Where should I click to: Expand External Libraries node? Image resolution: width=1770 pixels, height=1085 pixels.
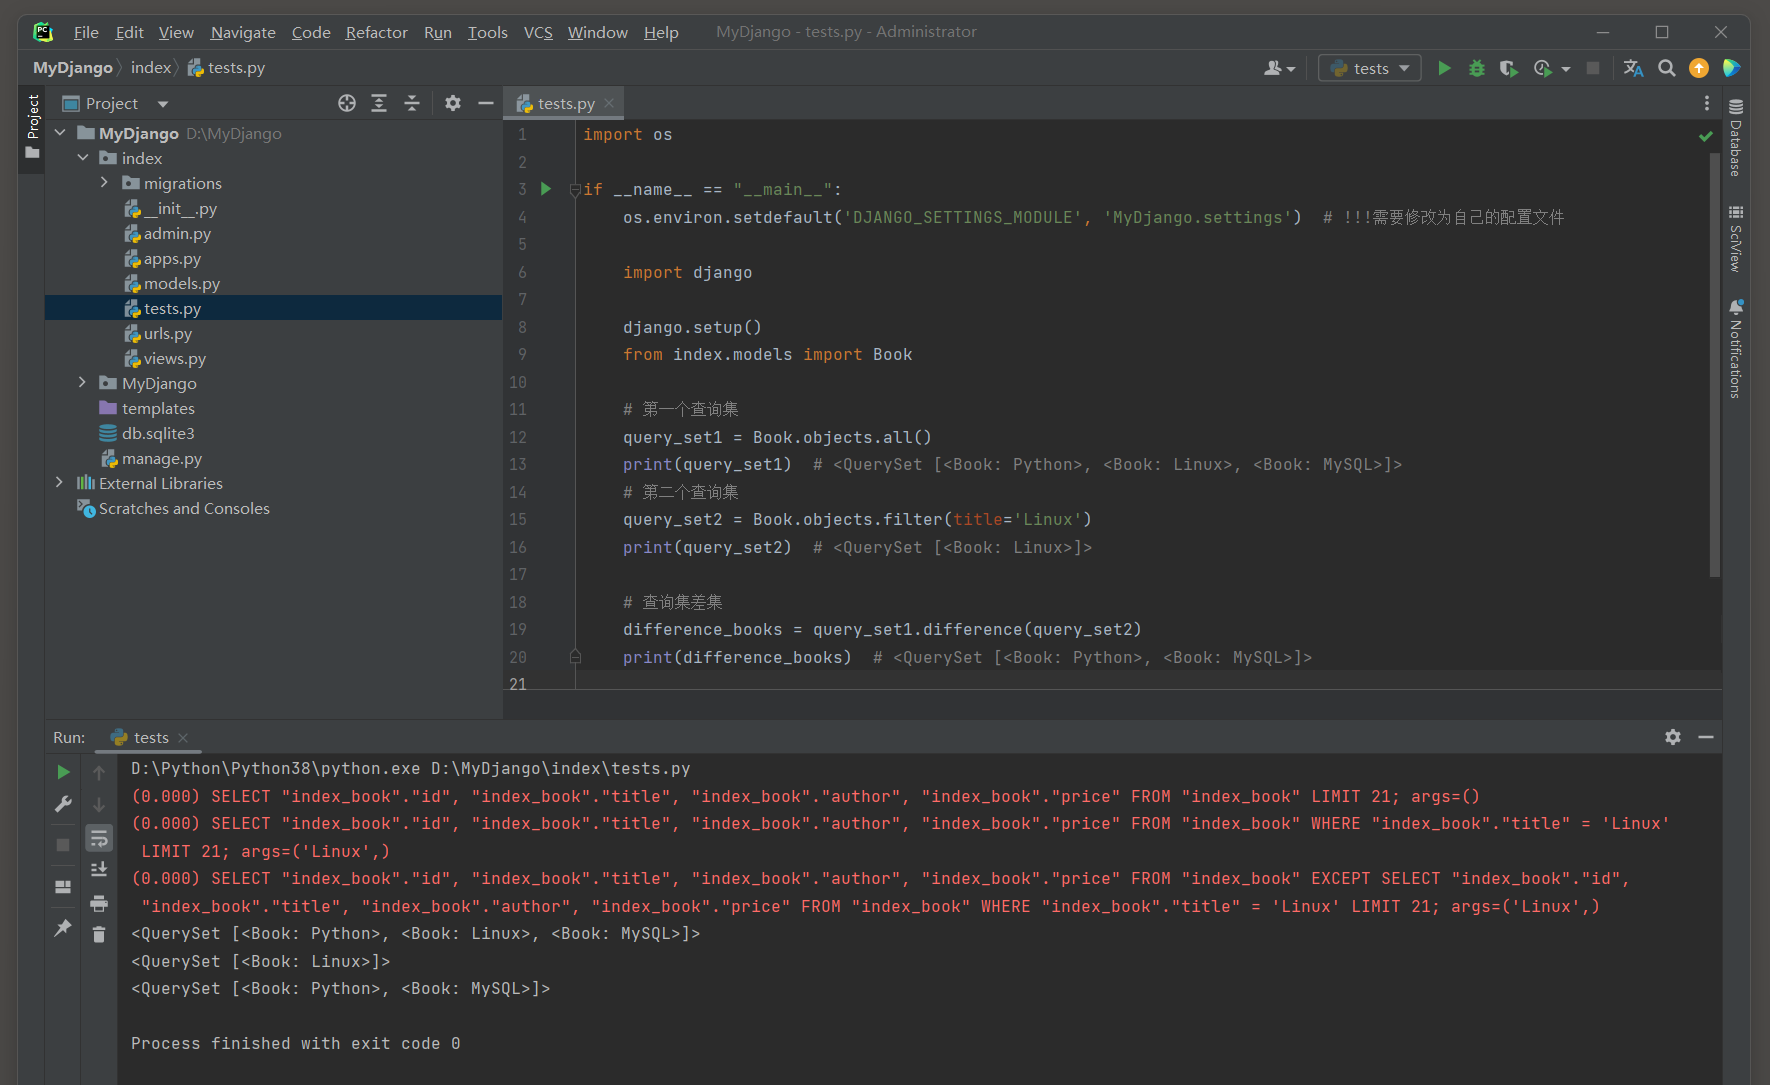point(60,483)
